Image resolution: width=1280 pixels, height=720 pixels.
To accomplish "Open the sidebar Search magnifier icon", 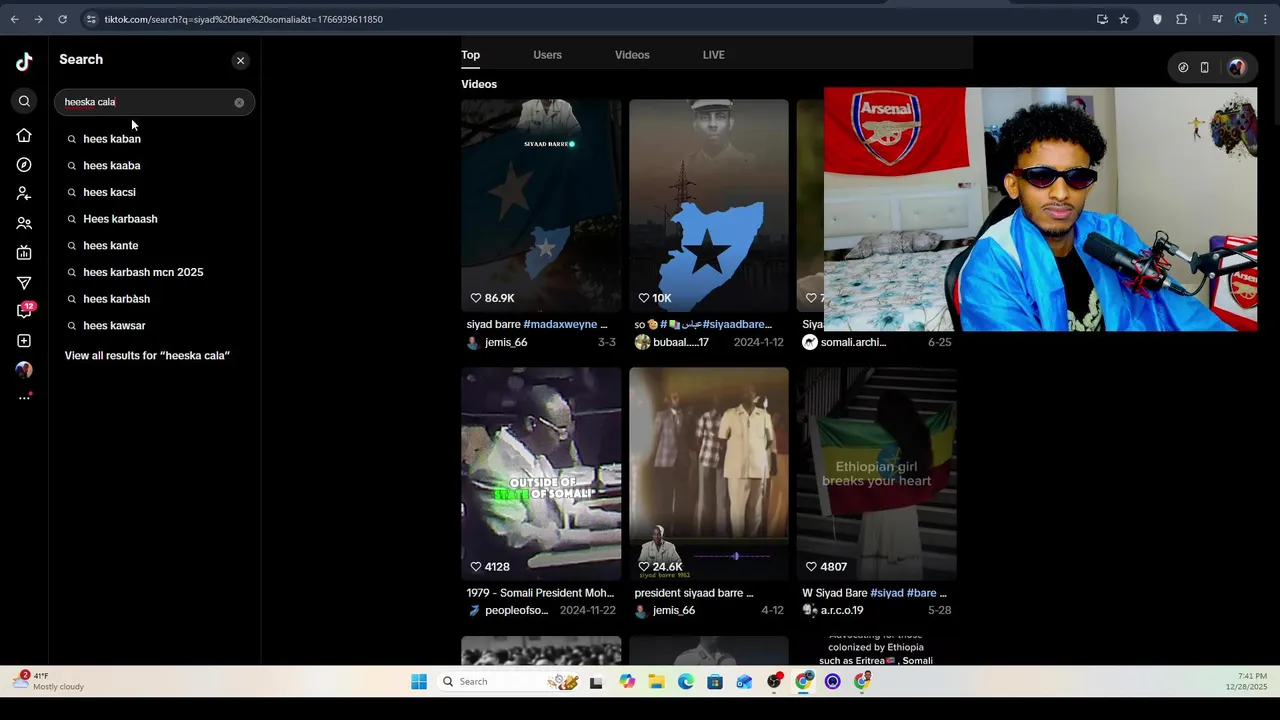I will [x=24, y=101].
